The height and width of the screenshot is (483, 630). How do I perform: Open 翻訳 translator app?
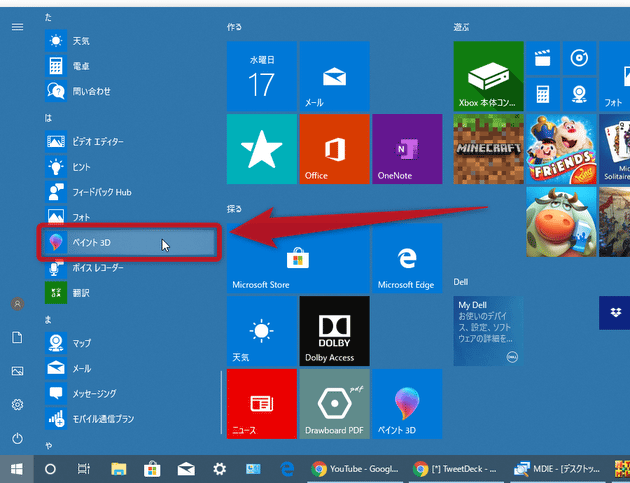129,293
